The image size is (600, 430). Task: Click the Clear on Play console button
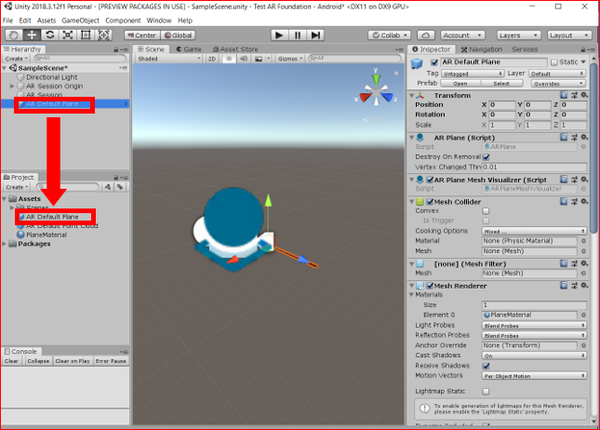[x=72, y=361]
